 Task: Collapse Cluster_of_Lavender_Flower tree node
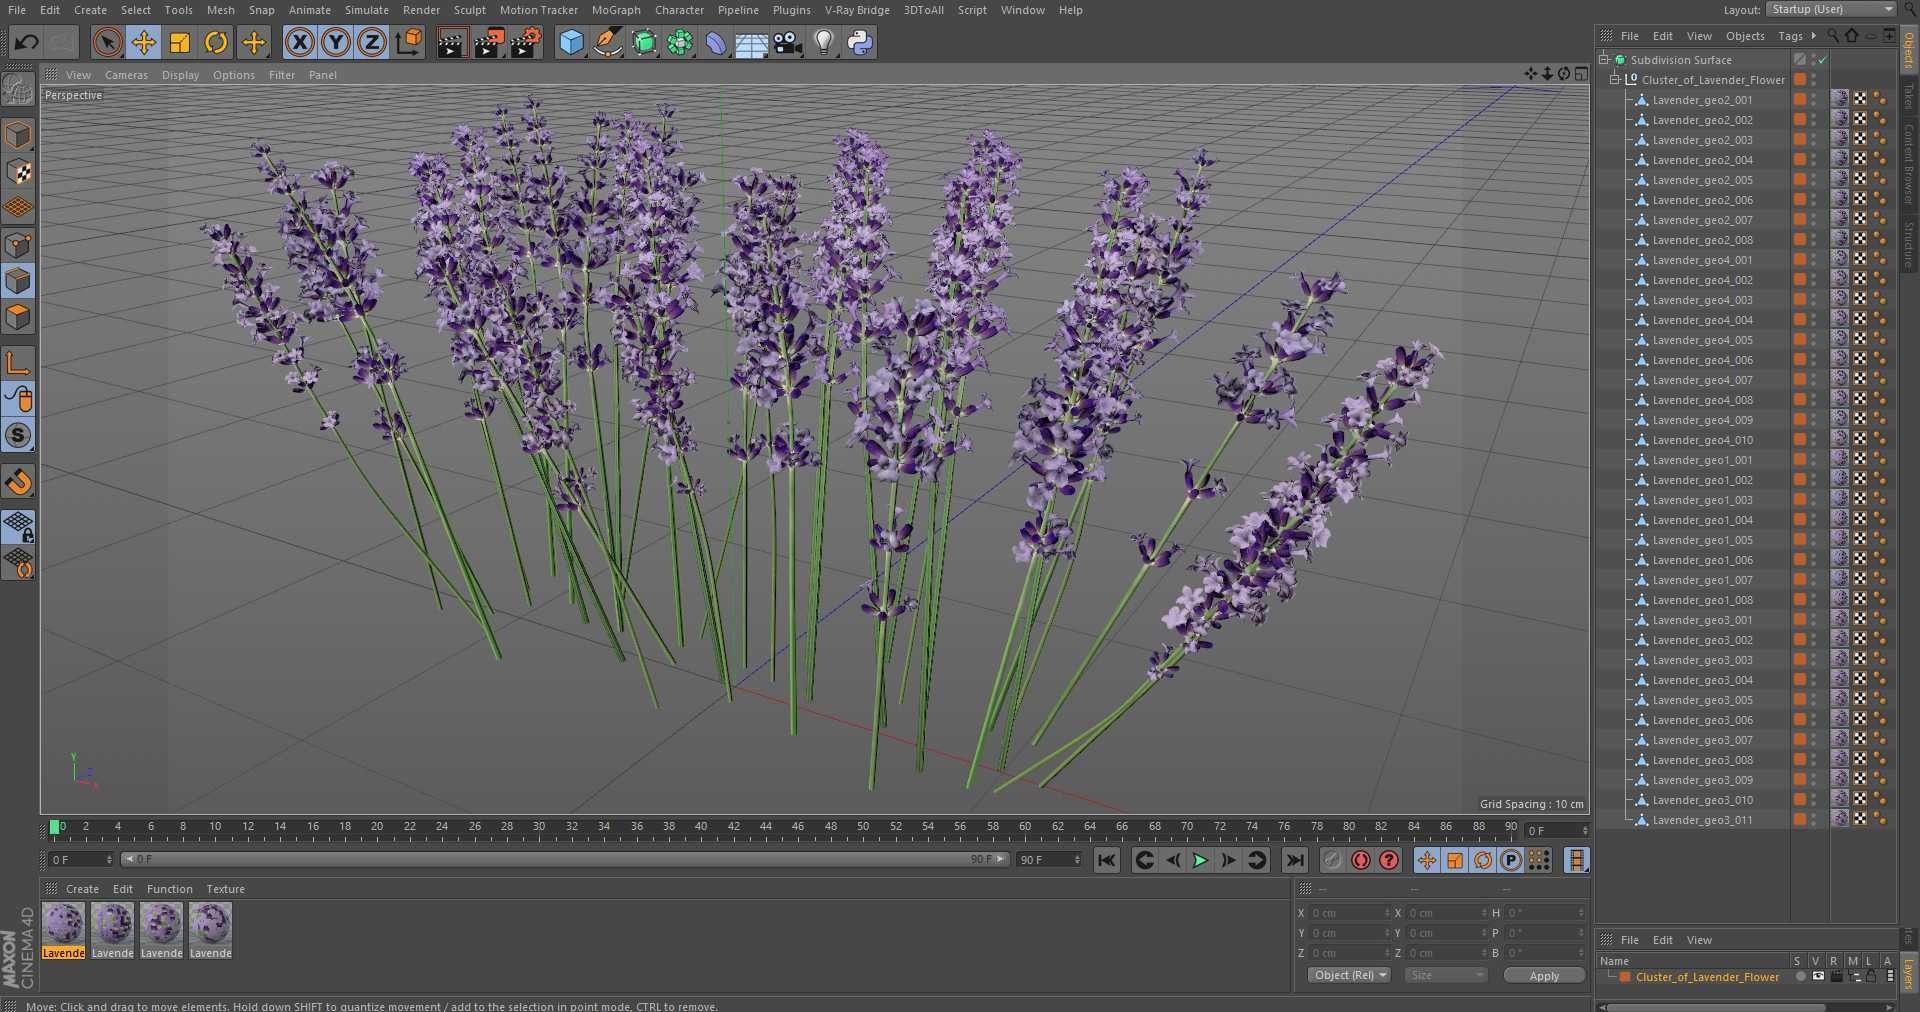point(1614,80)
